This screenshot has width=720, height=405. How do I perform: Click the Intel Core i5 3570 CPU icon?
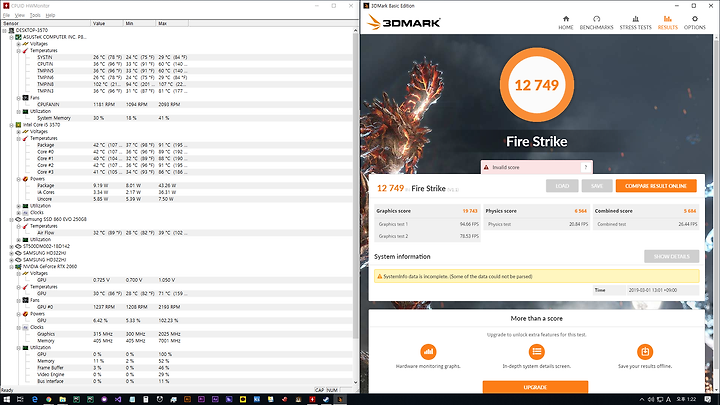pos(18,125)
